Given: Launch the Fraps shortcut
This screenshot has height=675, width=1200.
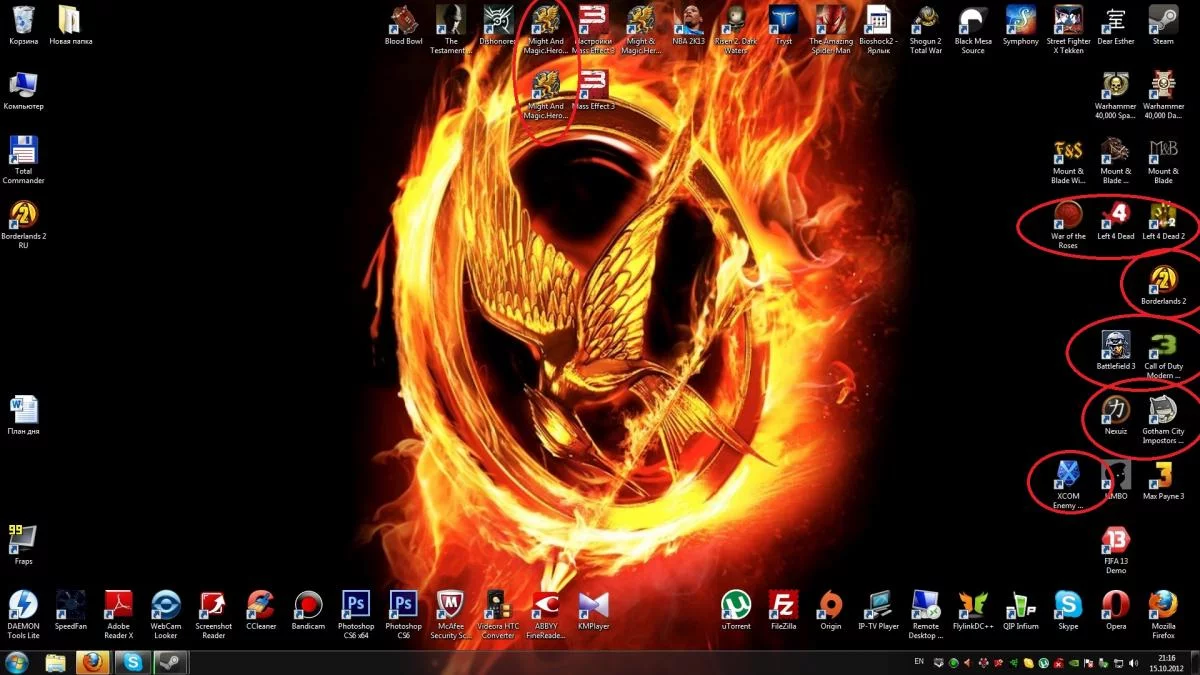Looking at the screenshot, I should point(24,546).
